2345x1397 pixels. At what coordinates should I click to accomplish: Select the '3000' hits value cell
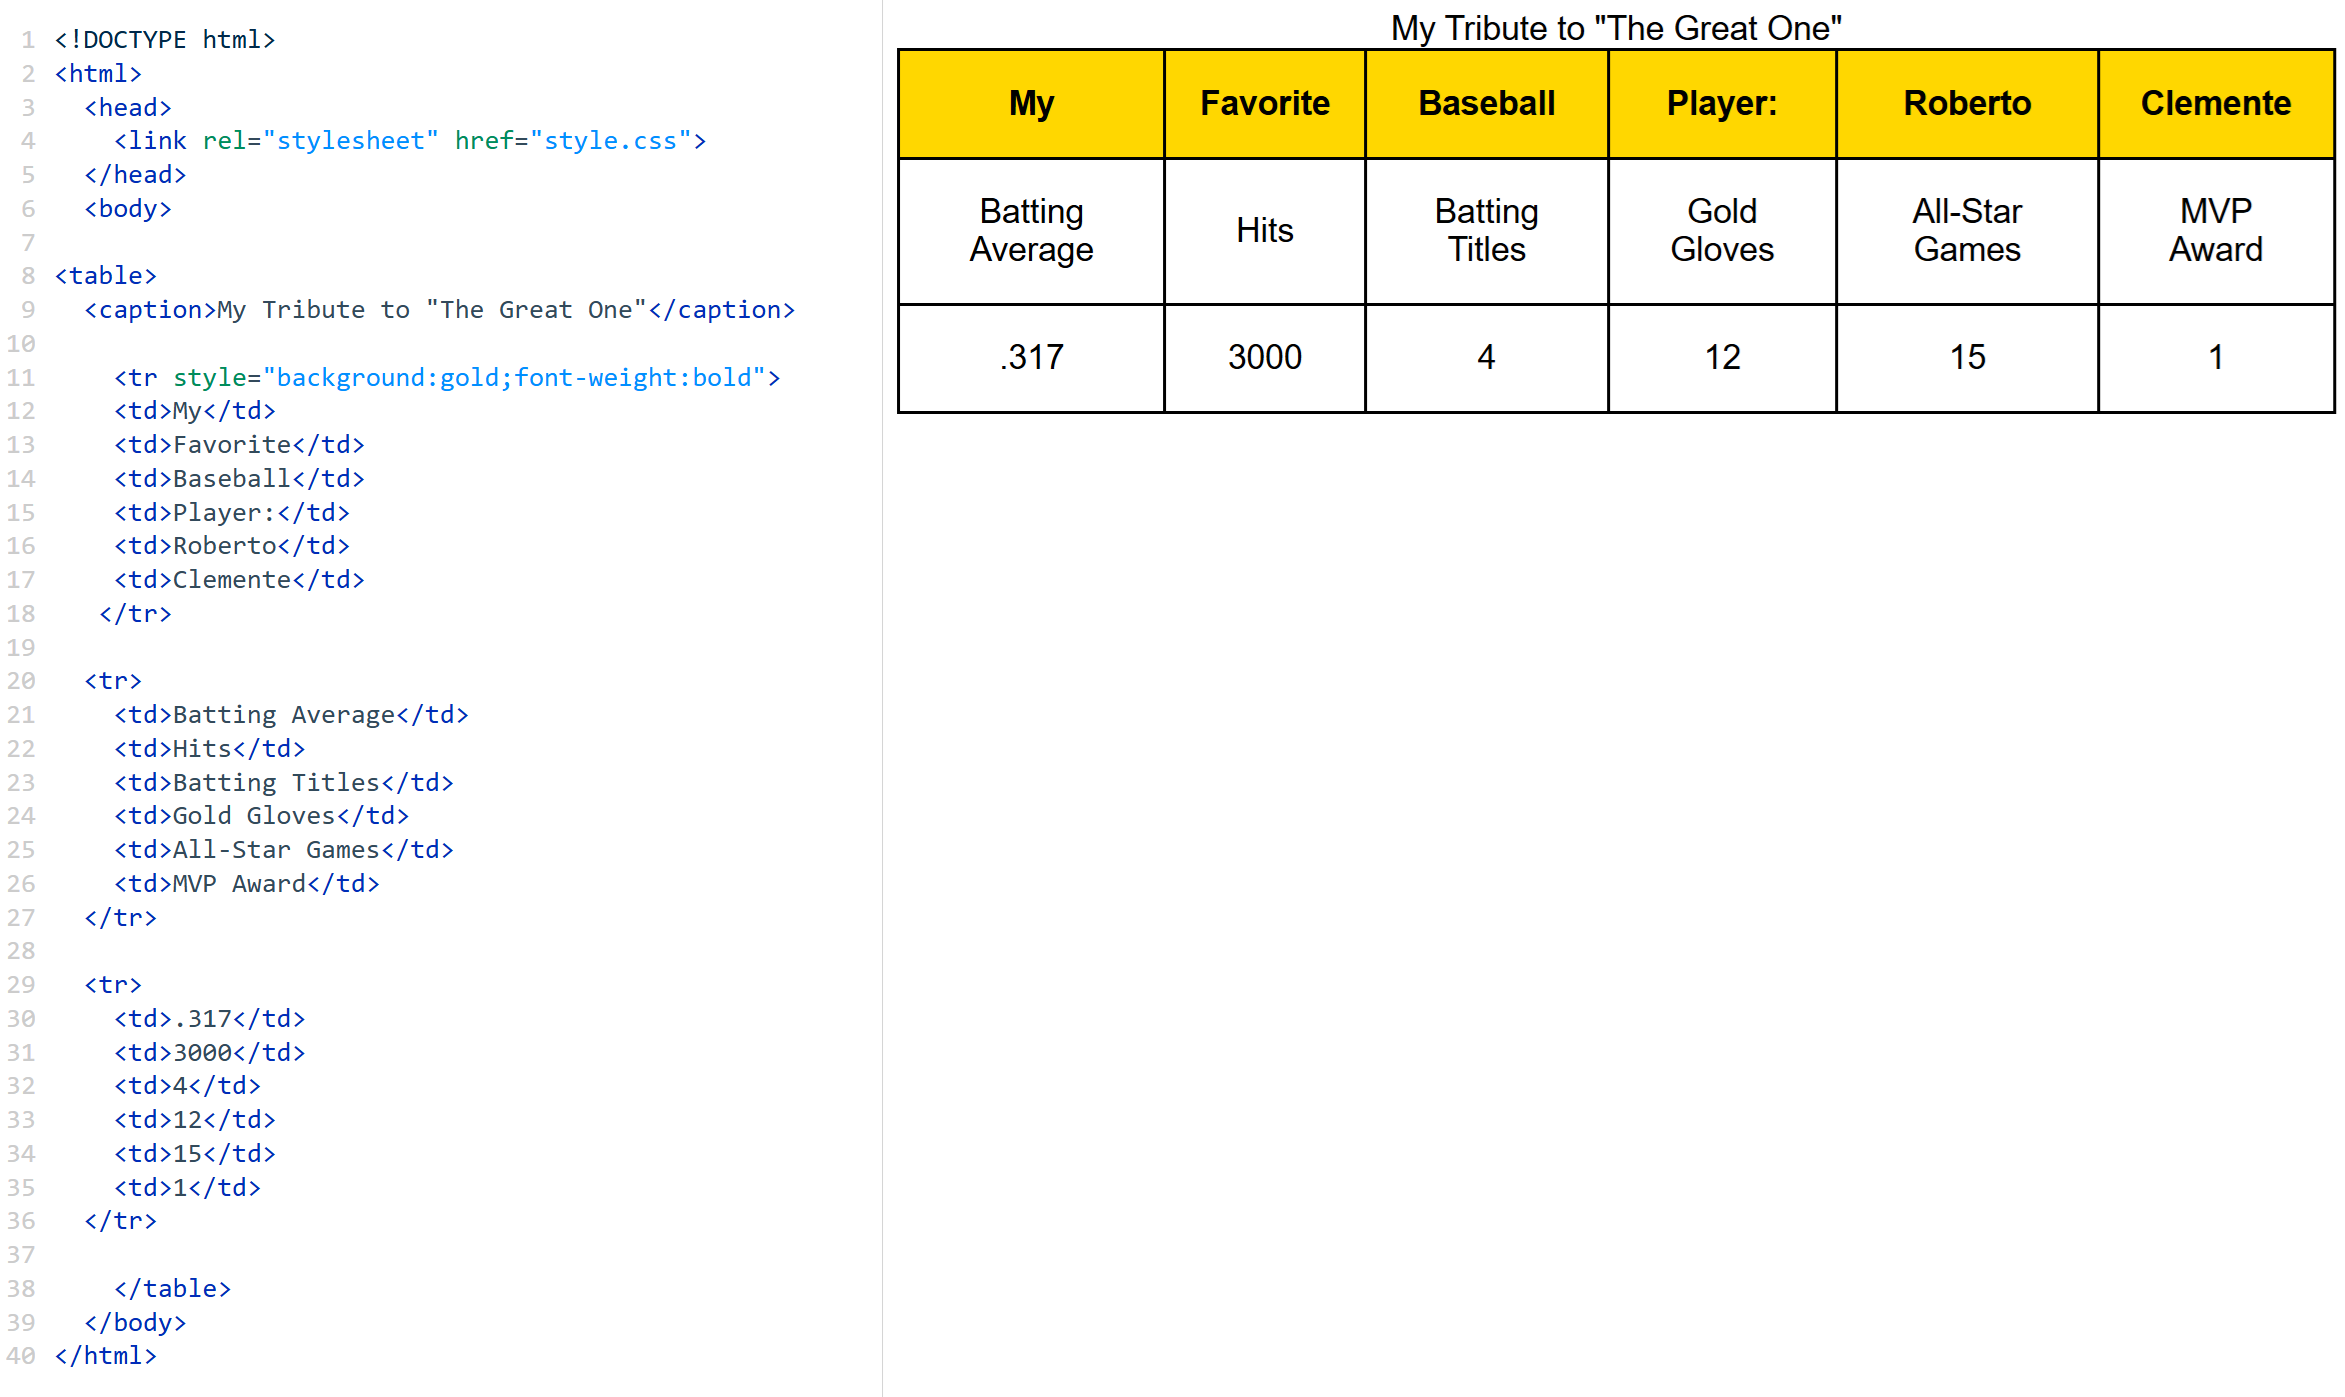[1264, 358]
